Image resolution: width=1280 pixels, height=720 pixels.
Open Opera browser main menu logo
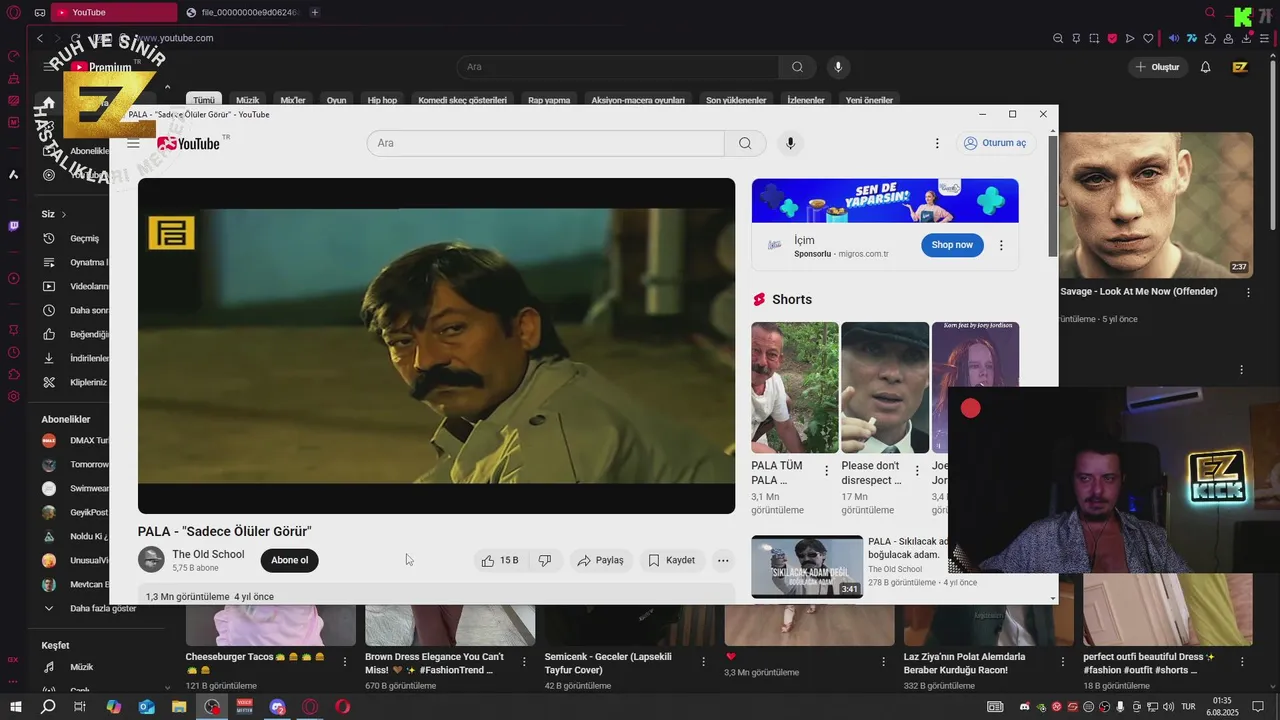pos(13,13)
